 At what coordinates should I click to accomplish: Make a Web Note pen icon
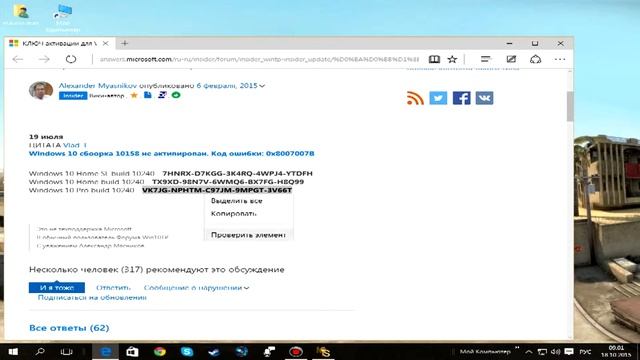pyautogui.click(x=511, y=59)
